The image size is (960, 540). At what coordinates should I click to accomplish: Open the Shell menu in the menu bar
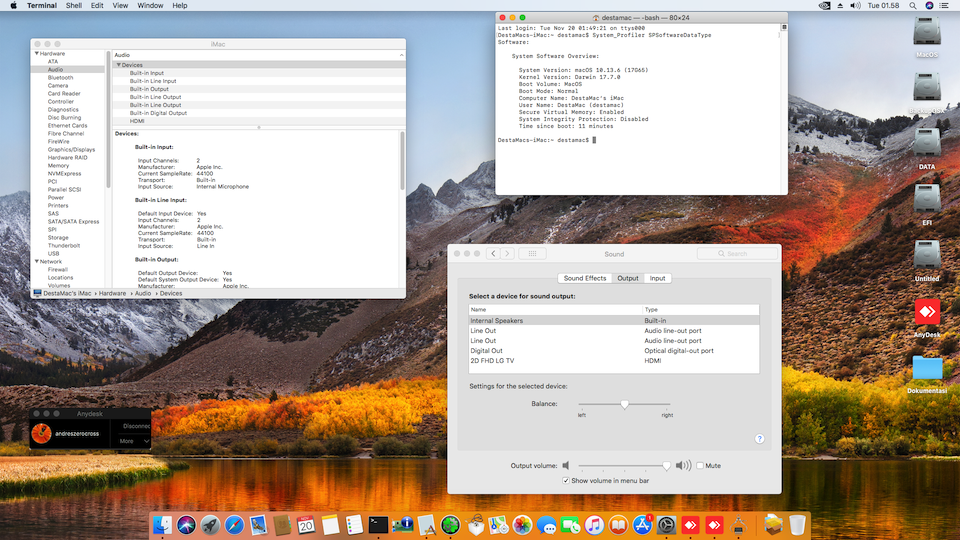(x=74, y=5)
